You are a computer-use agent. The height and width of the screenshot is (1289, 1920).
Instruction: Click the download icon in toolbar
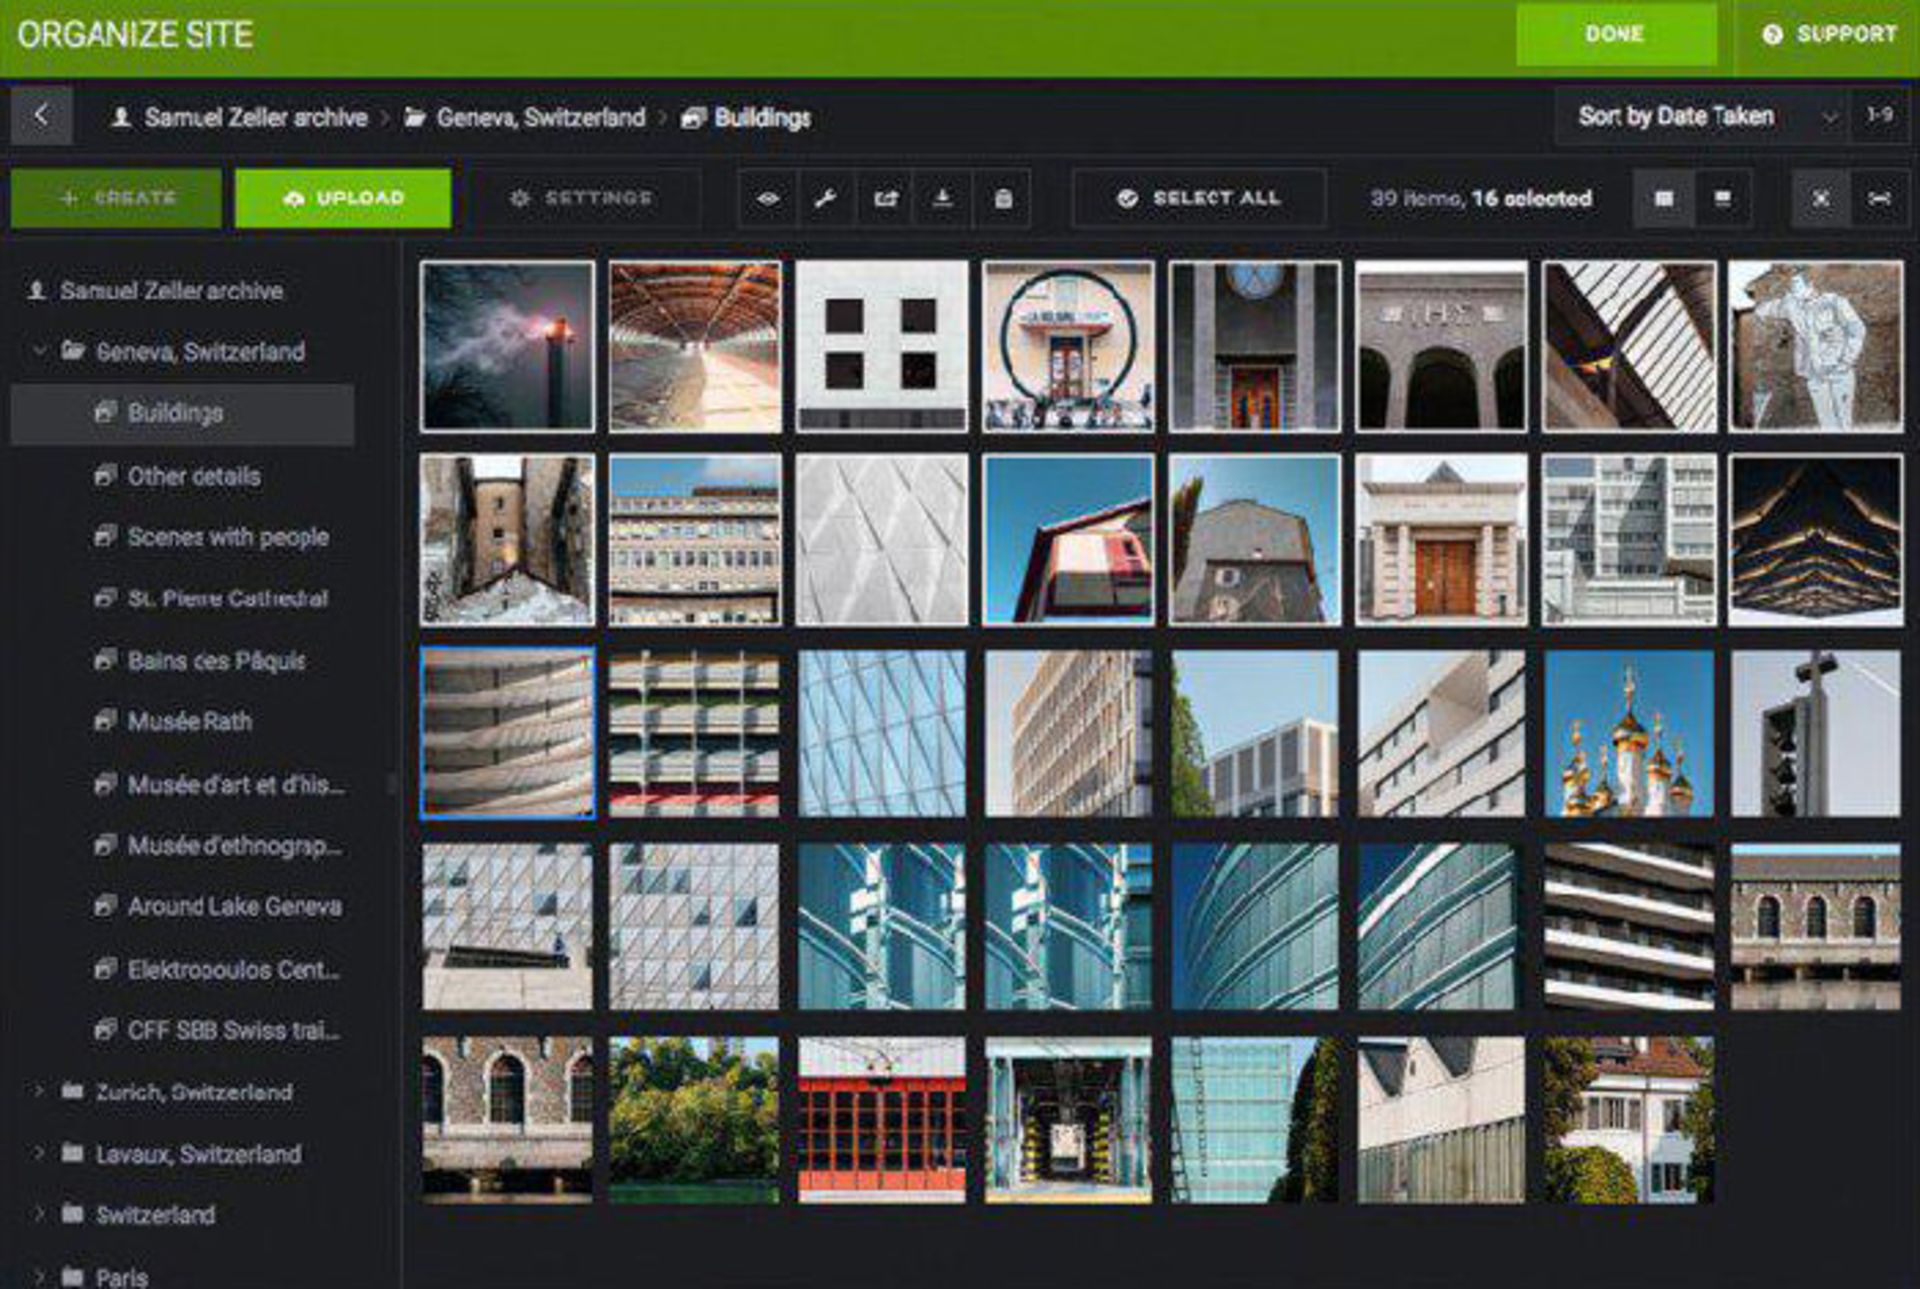tap(942, 199)
